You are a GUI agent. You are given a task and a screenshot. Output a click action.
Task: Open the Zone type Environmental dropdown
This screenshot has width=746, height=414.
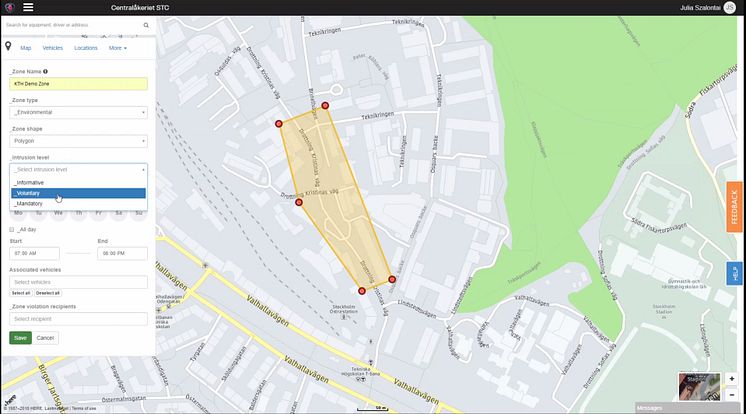click(x=79, y=112)
